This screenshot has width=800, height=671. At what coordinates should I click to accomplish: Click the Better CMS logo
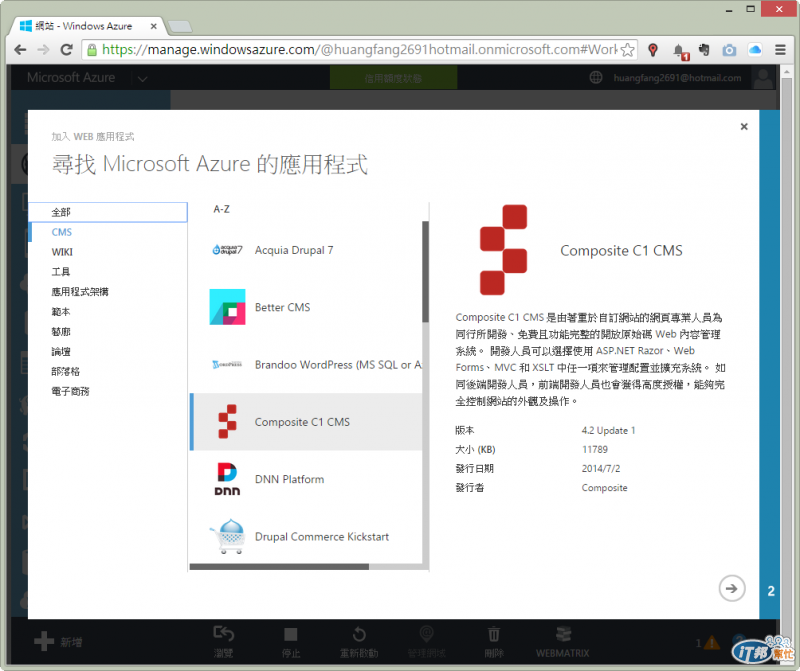pos(228,307)
